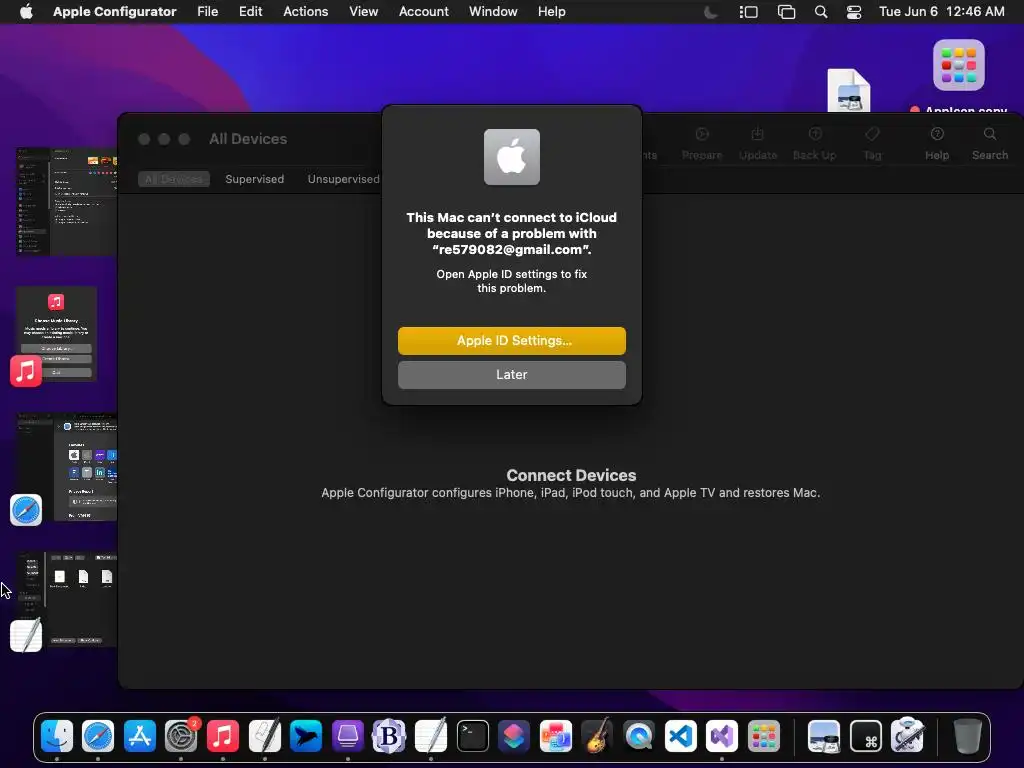Image resolution: width=1024 pixels, height=768 pixels.
Task: Open Spotlight search in menu bar
Action: (x=821, y=12)
